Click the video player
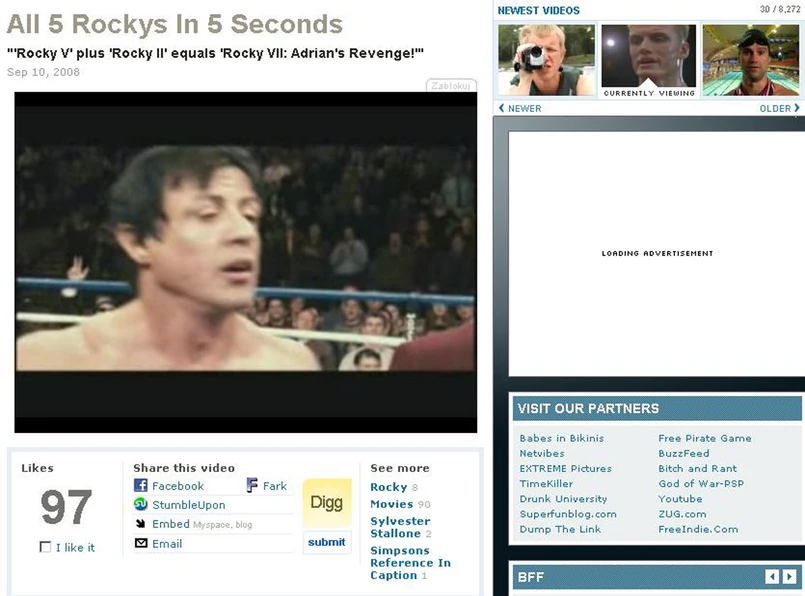805x596 pixels. 245,262
